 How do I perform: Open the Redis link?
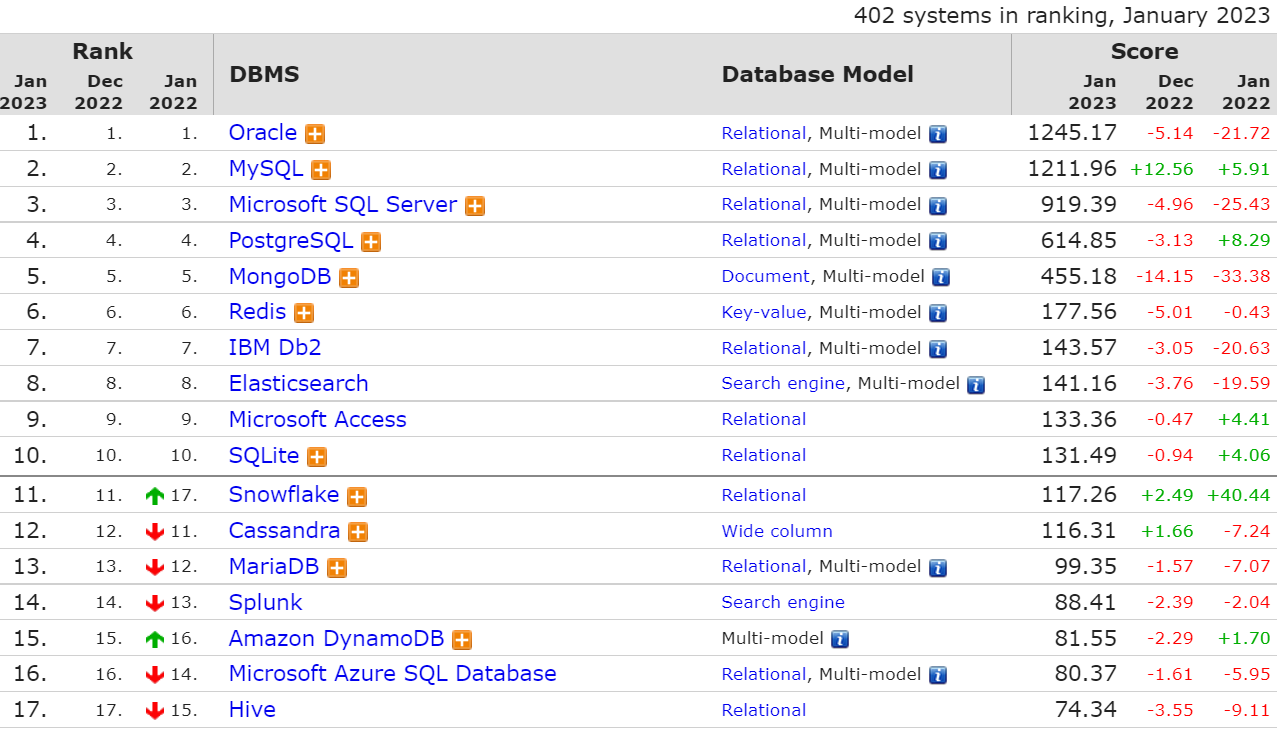coord(258,312)
